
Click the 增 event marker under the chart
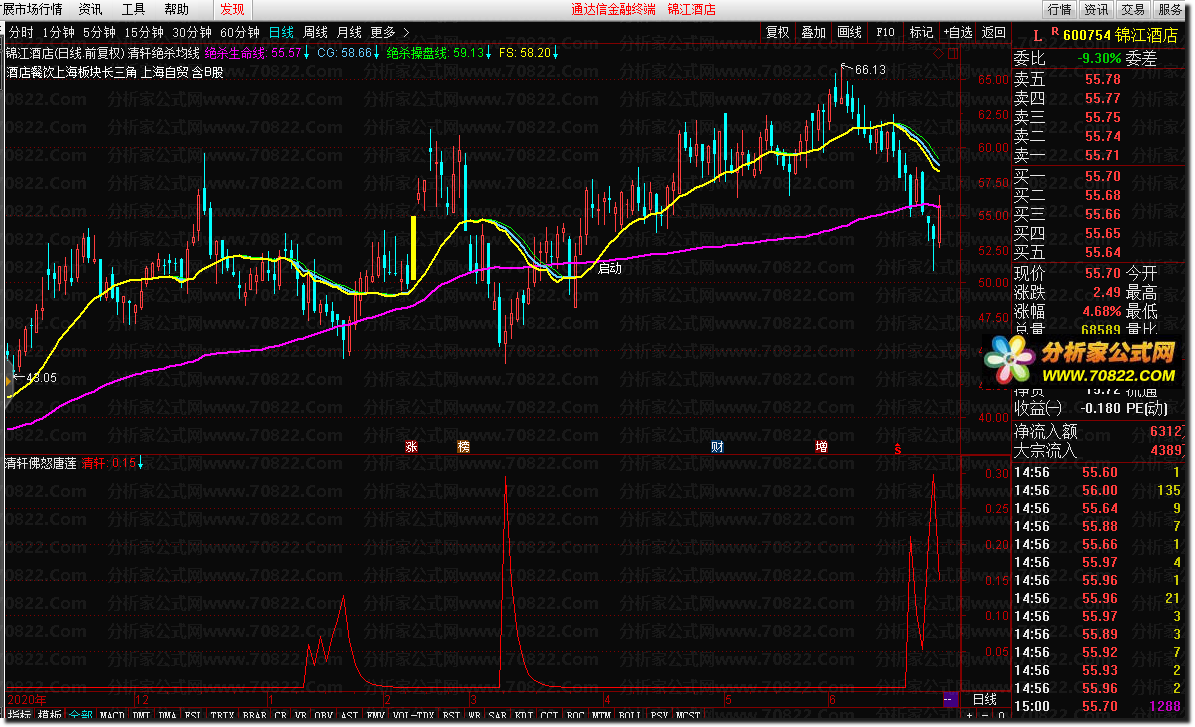(822, 447)
